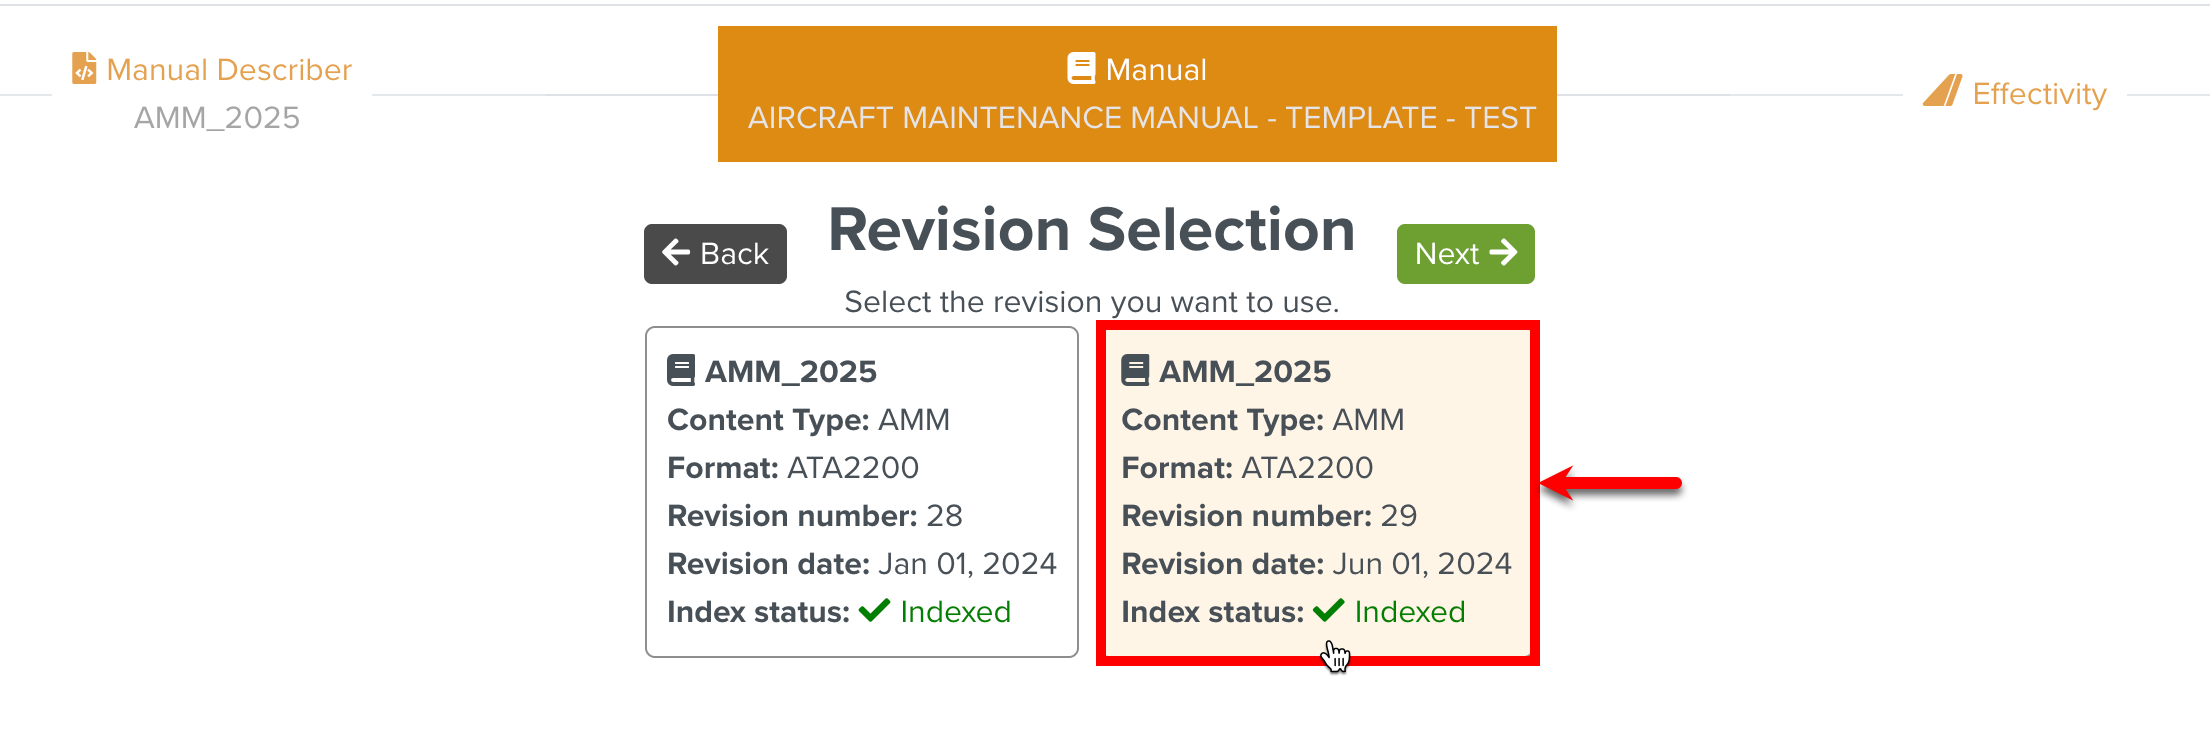This screenshot has width=2210, height=754.
Task: Select the revision number 29 card
Action: 1318,492
